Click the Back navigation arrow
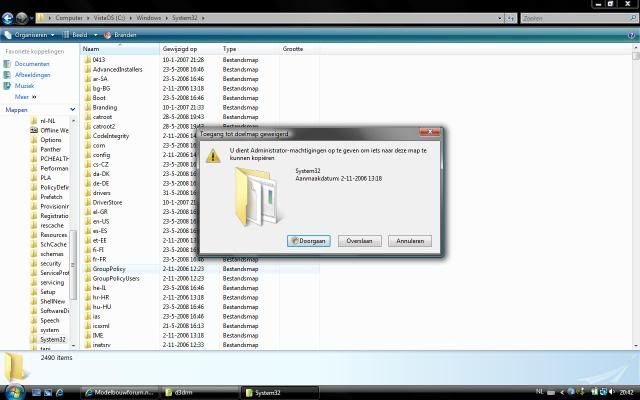The width and height of the screenshot is (640, 400). coord(8,18)
